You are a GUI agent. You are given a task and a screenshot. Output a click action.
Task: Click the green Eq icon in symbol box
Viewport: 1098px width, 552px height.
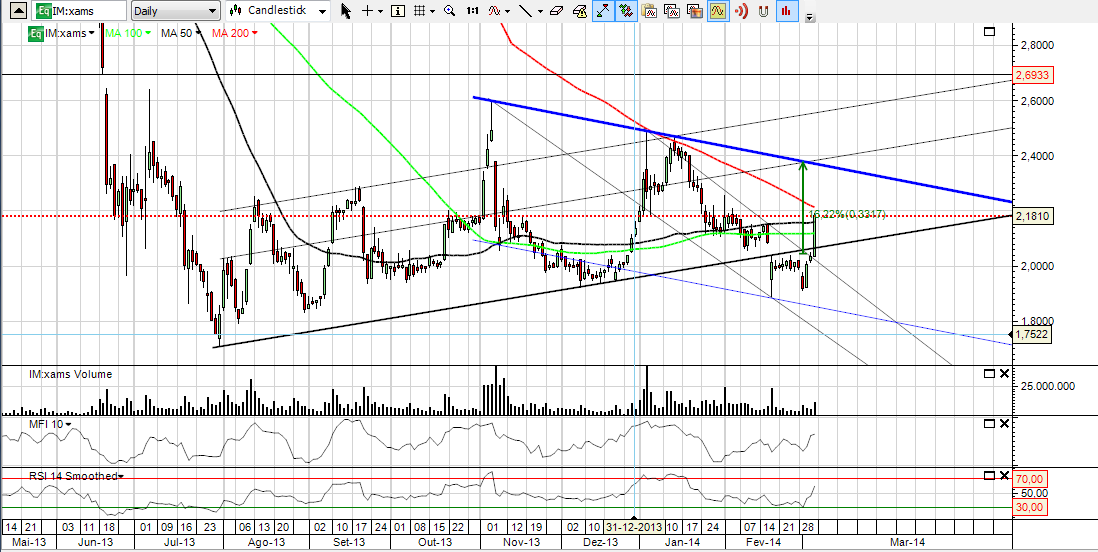[43, 11]
